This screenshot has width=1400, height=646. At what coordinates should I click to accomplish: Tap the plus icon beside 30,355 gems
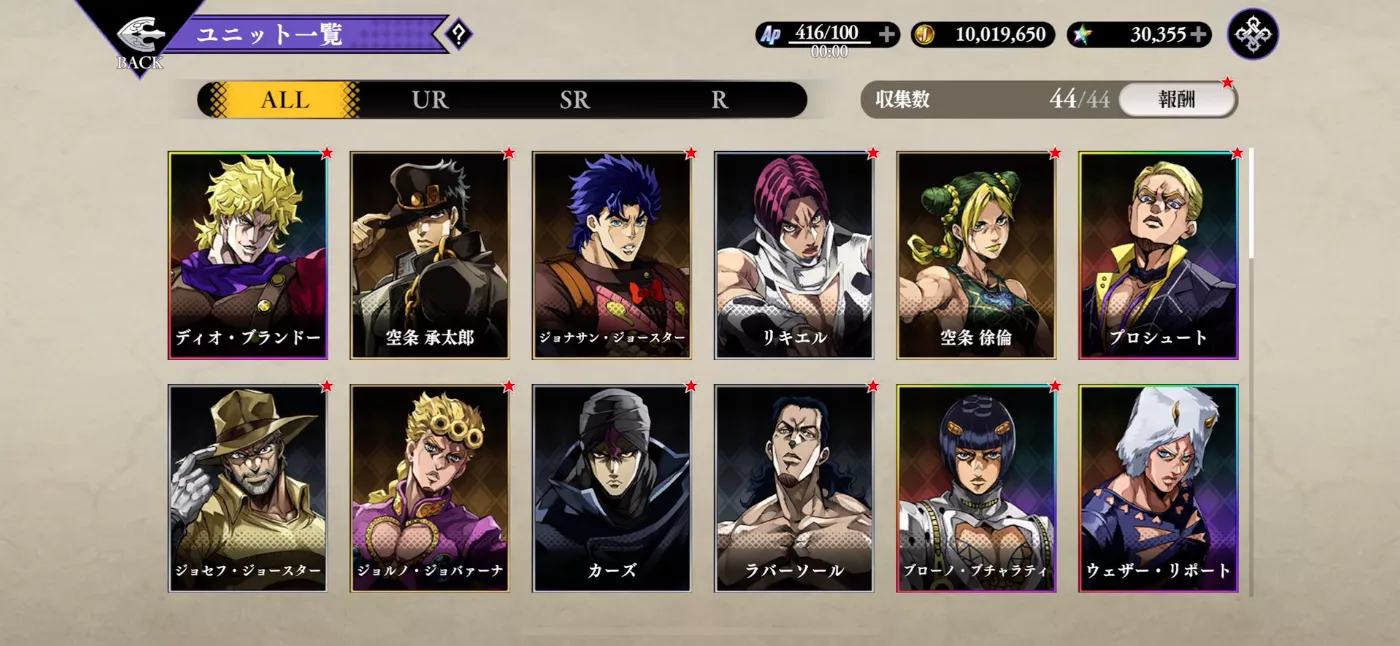point(1198,35)
